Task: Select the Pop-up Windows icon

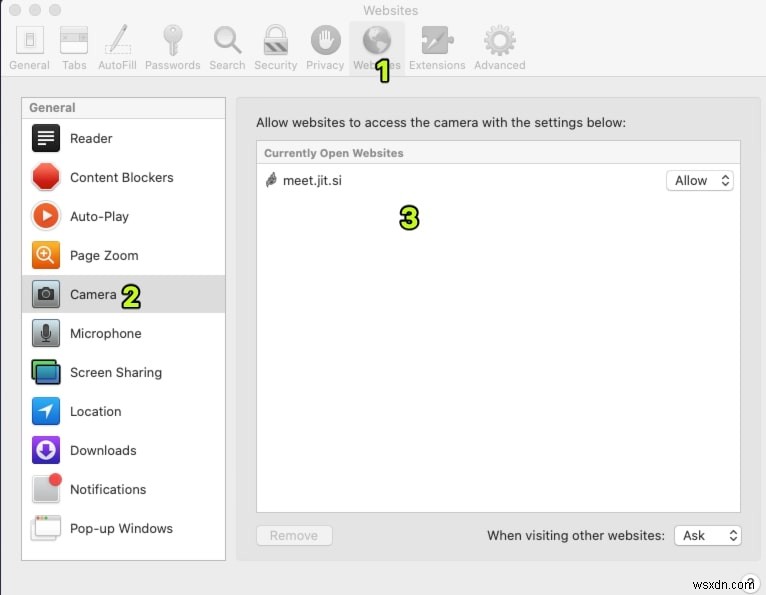Action: pyautogui.click(x=46, y=528)
